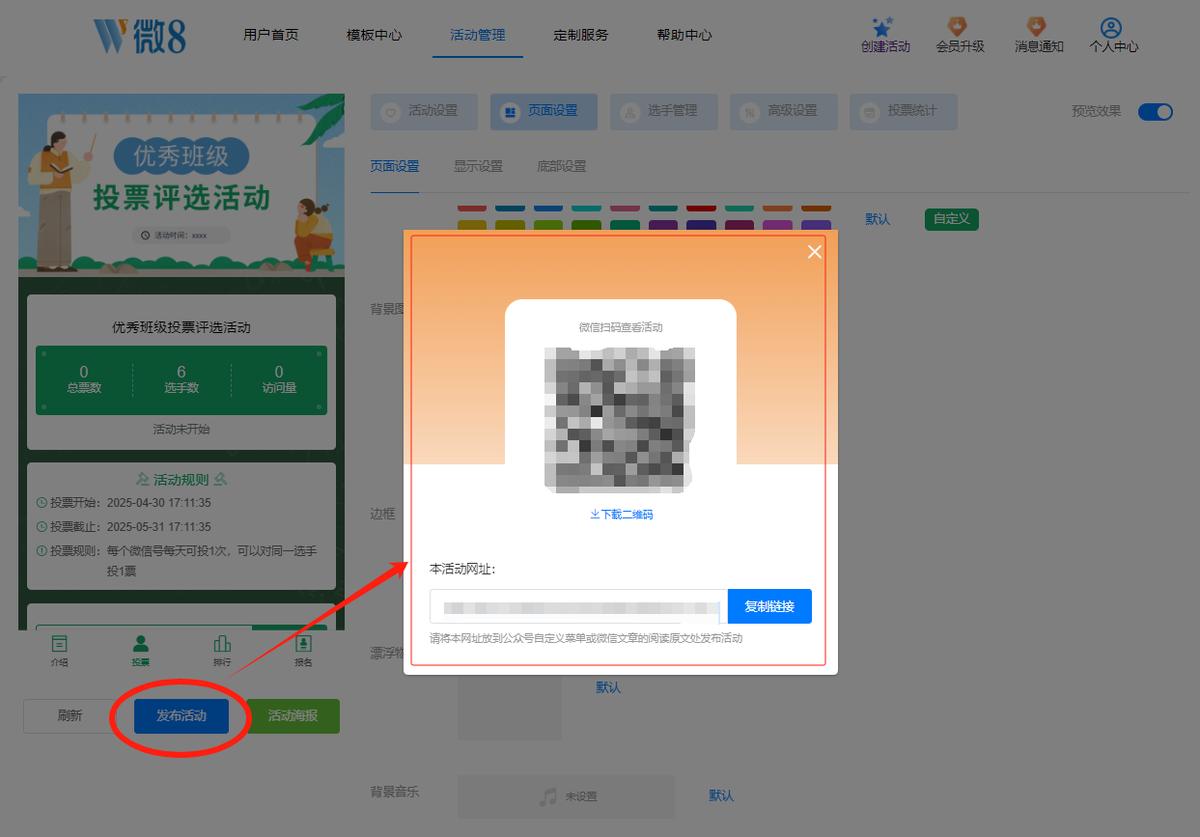The width and height of the screenshot is (1200, 837).
Task: Click the 复制链接 button
Action: click(x=770, y=607)
